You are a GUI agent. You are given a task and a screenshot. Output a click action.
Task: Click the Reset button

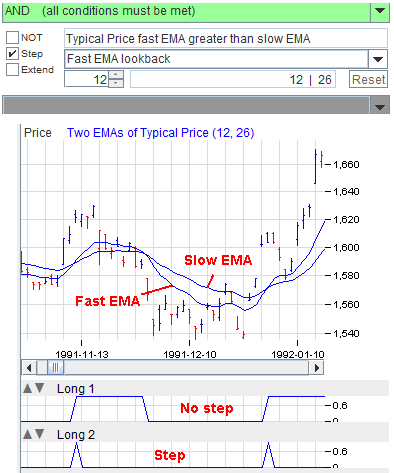click(368, 79)
